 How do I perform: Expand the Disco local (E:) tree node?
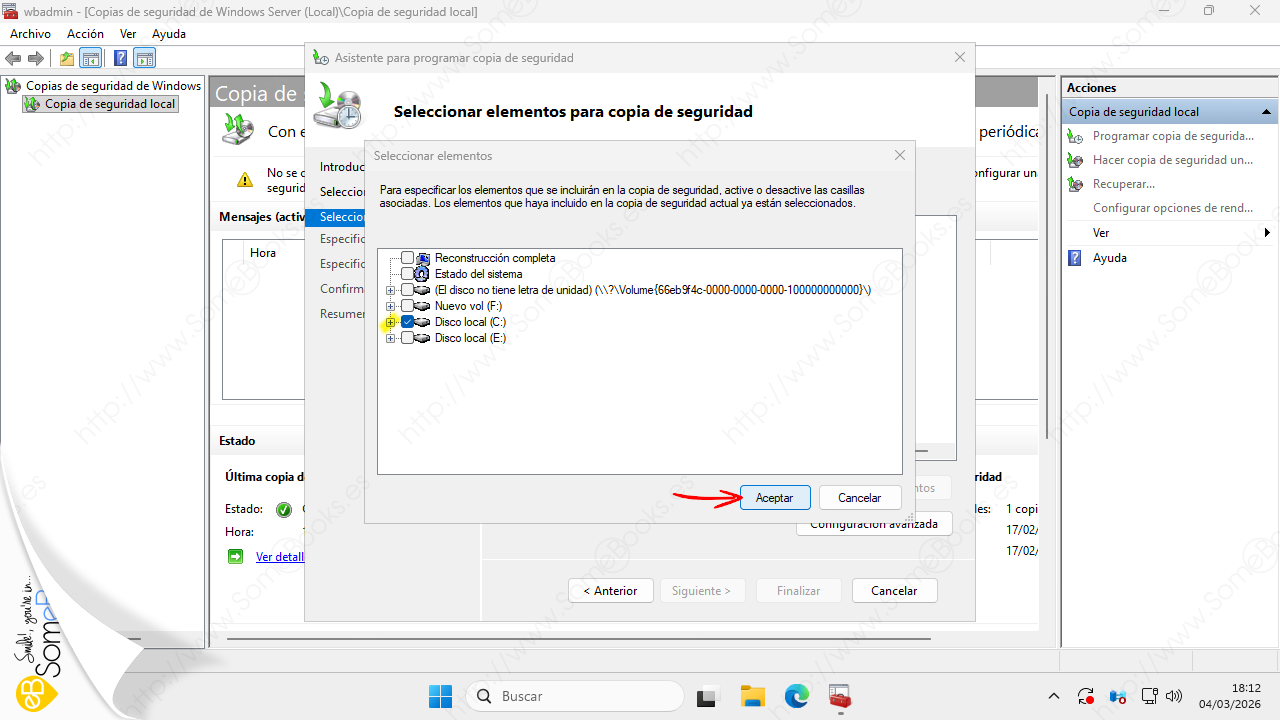tap(390, 338)
